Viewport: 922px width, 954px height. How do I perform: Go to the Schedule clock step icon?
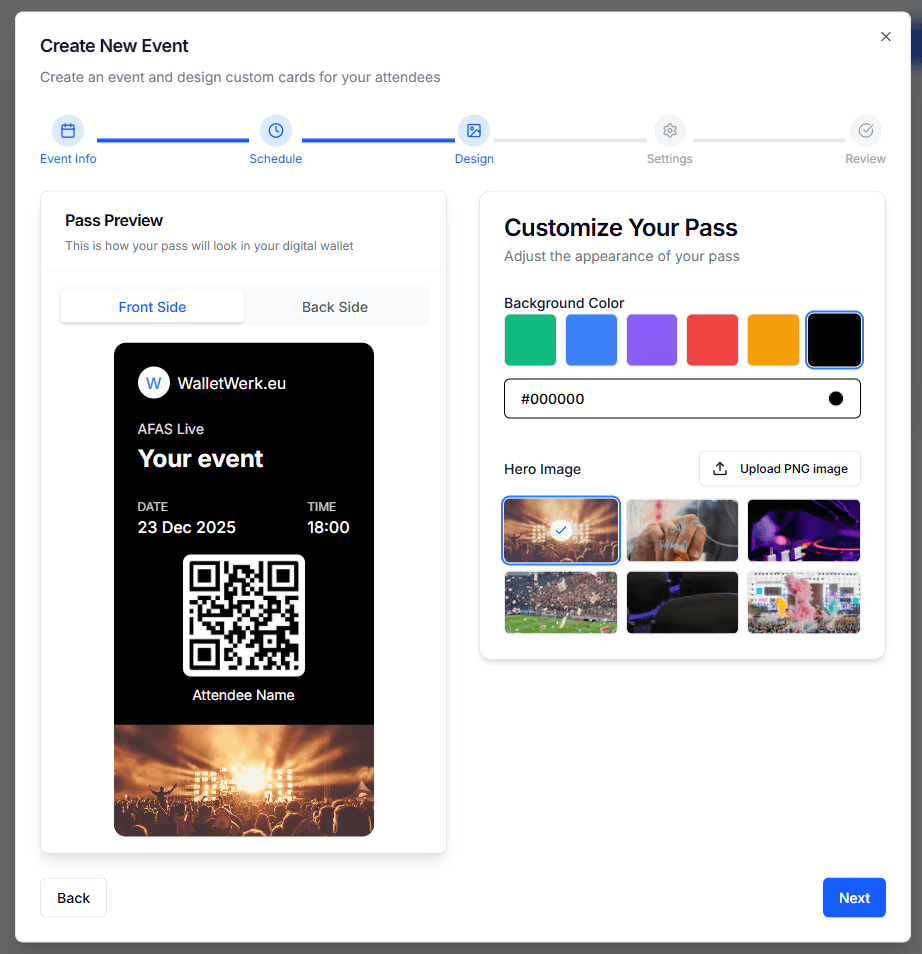(276, 131)
